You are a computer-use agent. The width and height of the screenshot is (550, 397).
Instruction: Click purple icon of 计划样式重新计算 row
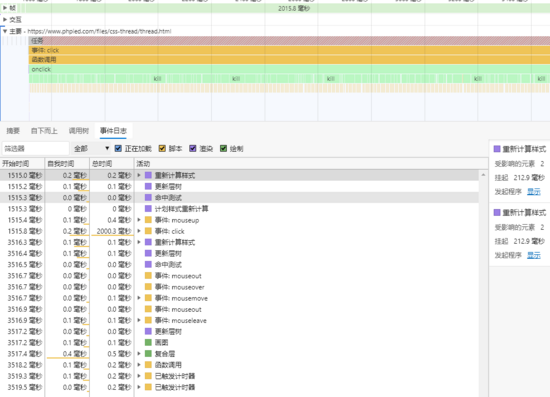pos(148,209)
